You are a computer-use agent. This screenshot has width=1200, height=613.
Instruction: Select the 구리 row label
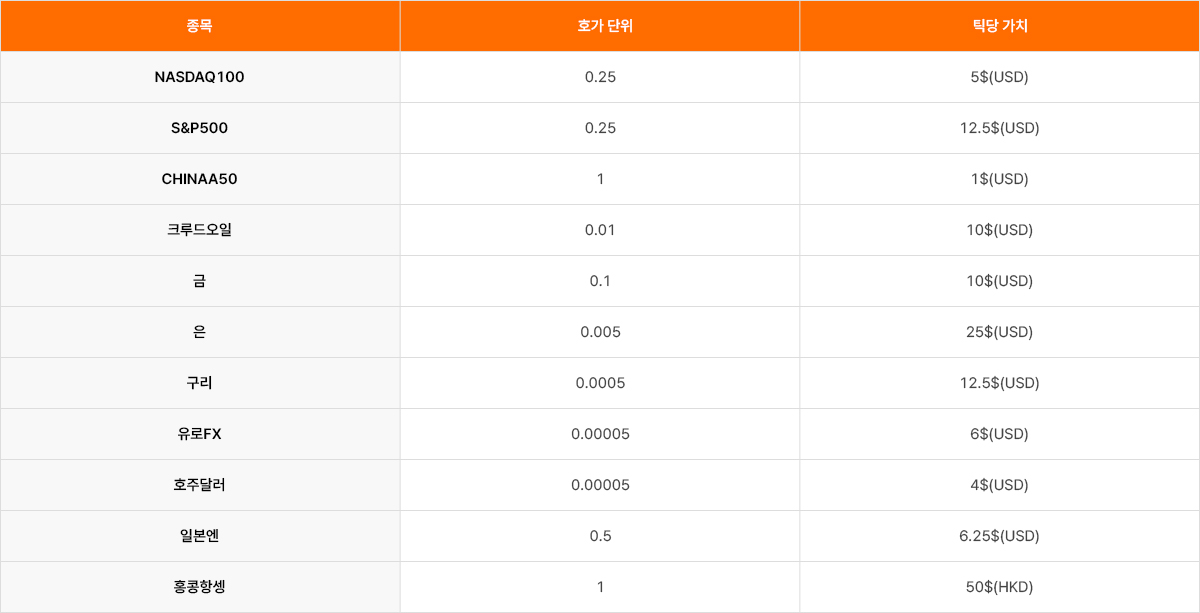(x=200, y=383)
